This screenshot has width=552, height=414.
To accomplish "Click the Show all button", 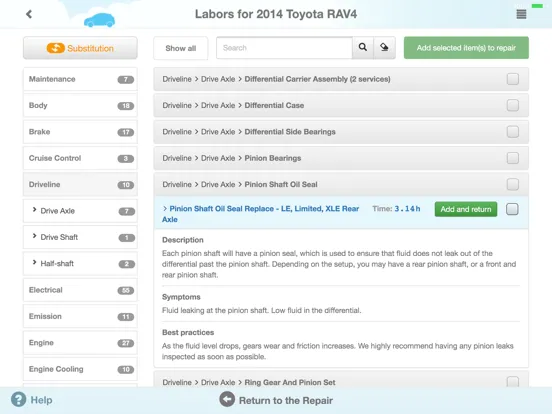I will point(181,48).
